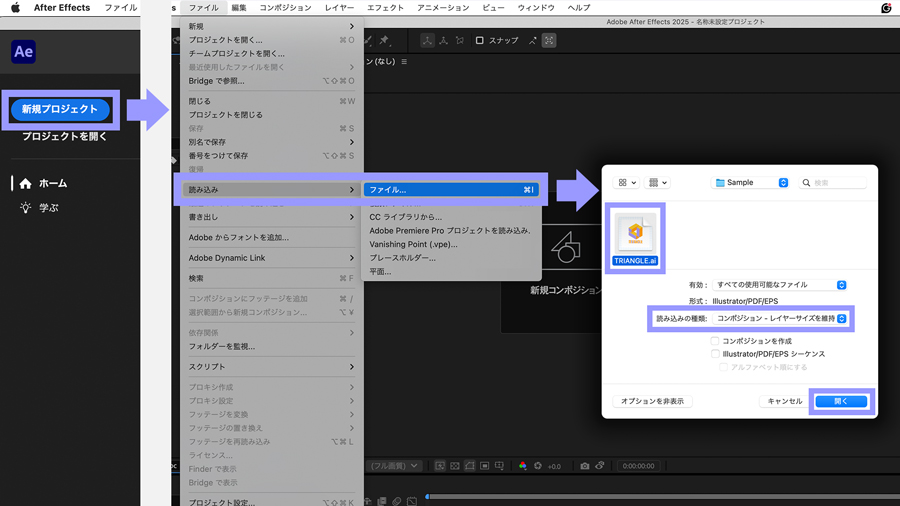Viewport: 900px width, 506px height.
Task: Open the フル画質 resolution dropdown
Action: [x=394, y=466]
